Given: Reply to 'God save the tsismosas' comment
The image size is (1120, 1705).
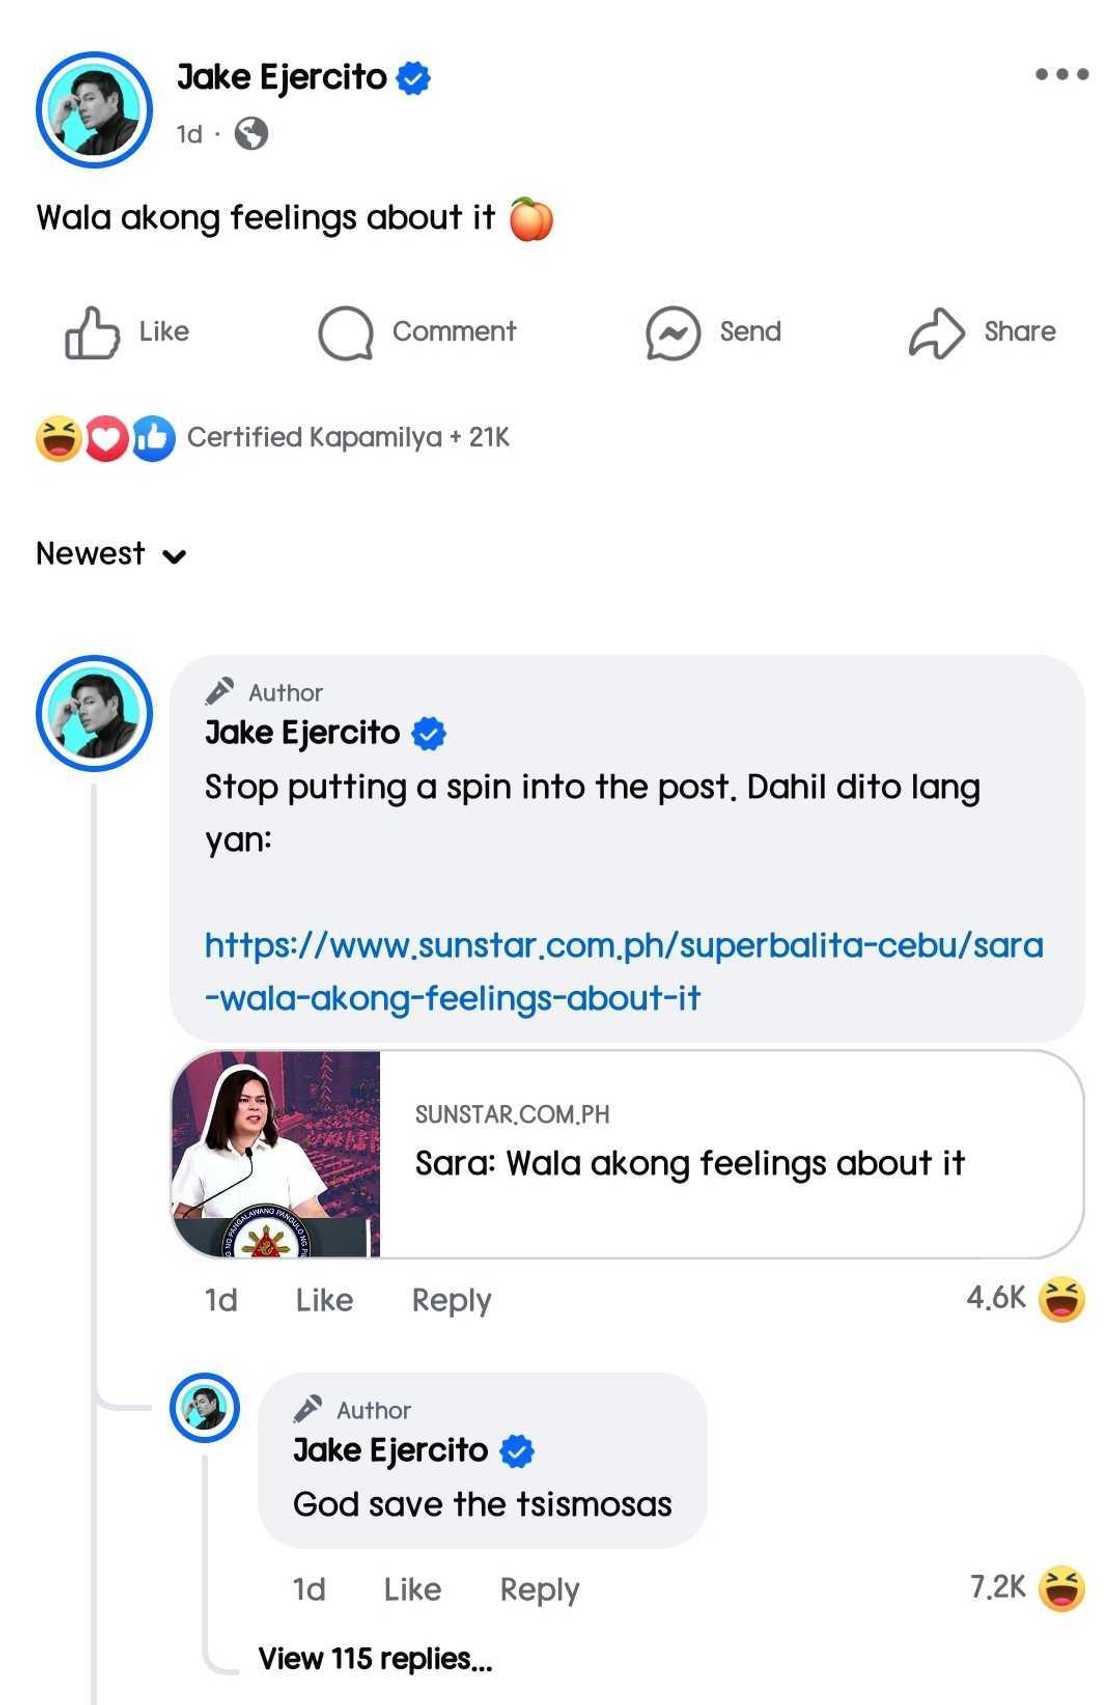Looking at the screenshot, I should click(539, 1589).
